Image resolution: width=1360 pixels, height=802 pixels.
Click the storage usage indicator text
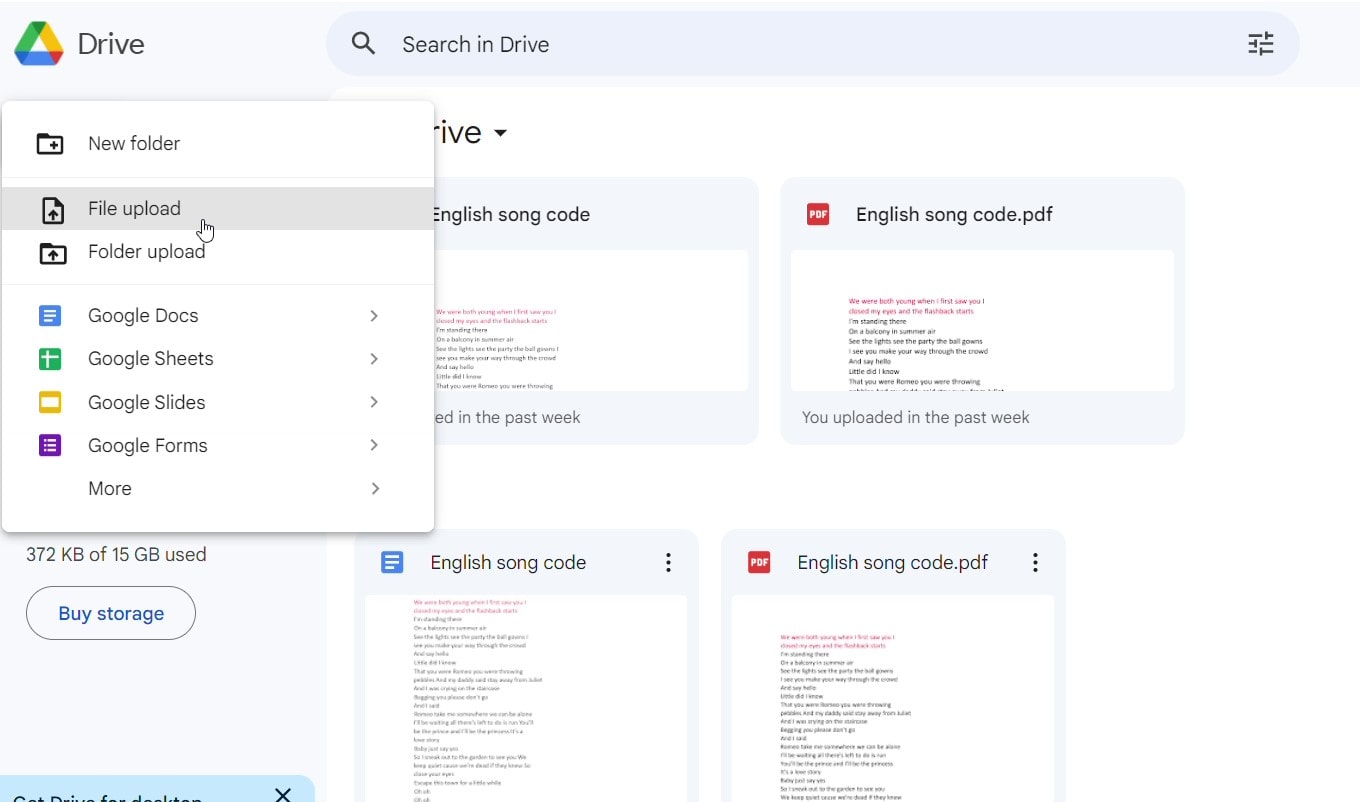[115, 554]
